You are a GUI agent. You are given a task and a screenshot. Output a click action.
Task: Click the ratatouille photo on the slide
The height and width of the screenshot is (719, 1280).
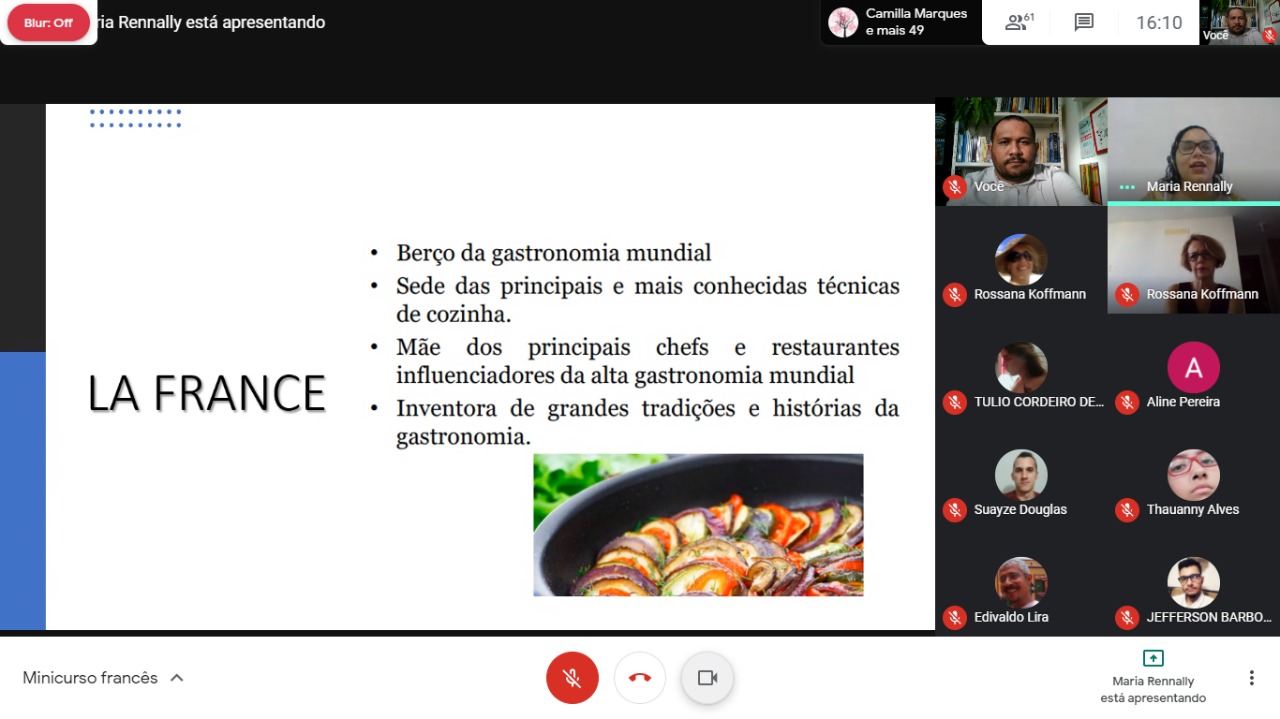coord(698,525)
